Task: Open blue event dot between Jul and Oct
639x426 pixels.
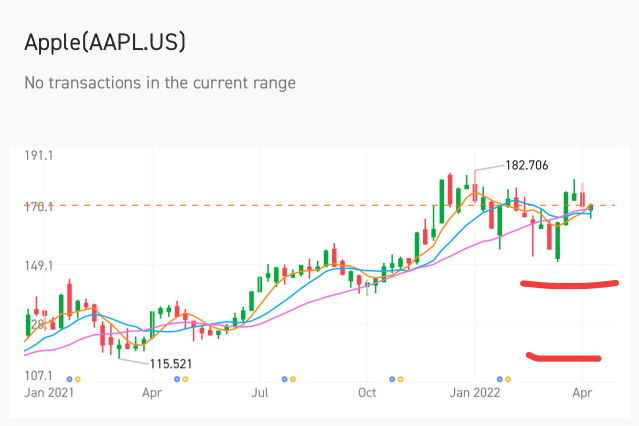Action: (284, 379)
